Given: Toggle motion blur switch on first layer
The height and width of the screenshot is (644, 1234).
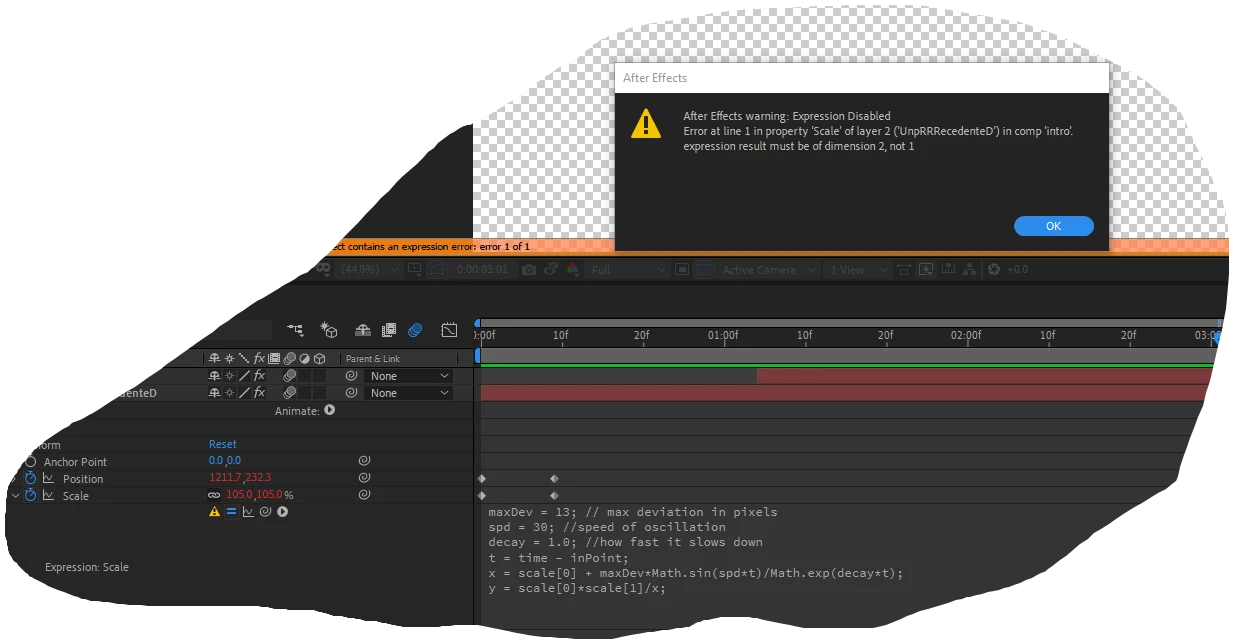Looking at the screenshot, I should 289,376.
